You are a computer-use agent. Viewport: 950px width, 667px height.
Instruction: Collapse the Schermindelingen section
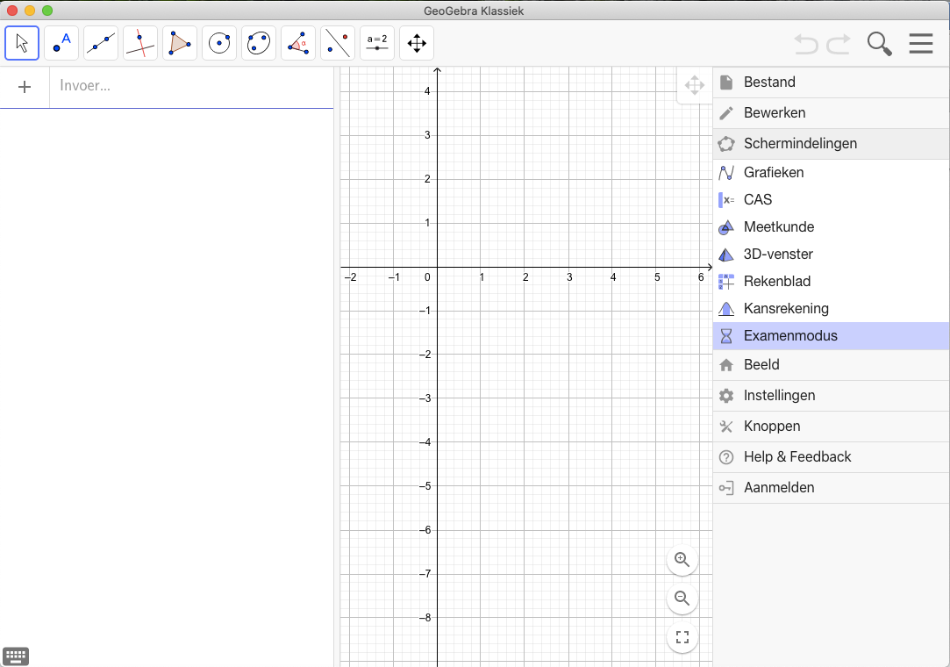tap(831, 144)
